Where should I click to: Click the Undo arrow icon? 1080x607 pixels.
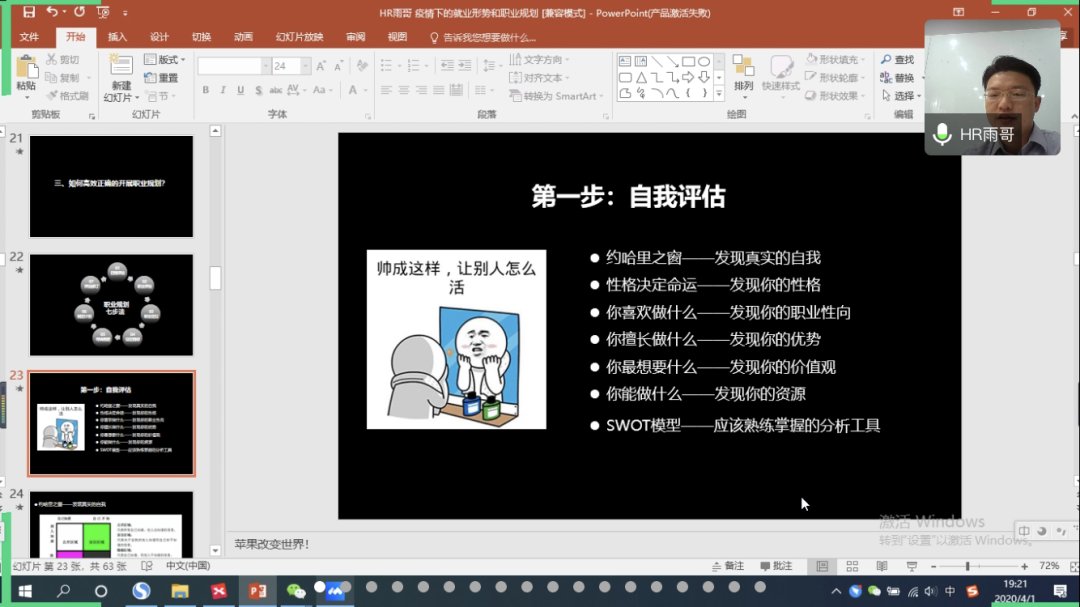[52, 12]
